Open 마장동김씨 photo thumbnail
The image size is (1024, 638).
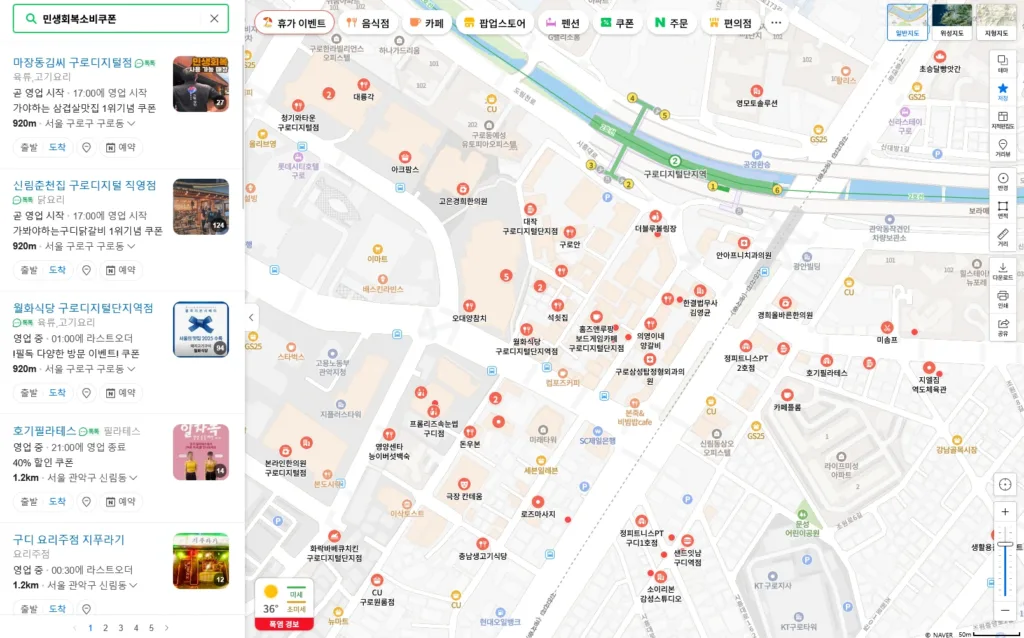[x=200, y=84]
